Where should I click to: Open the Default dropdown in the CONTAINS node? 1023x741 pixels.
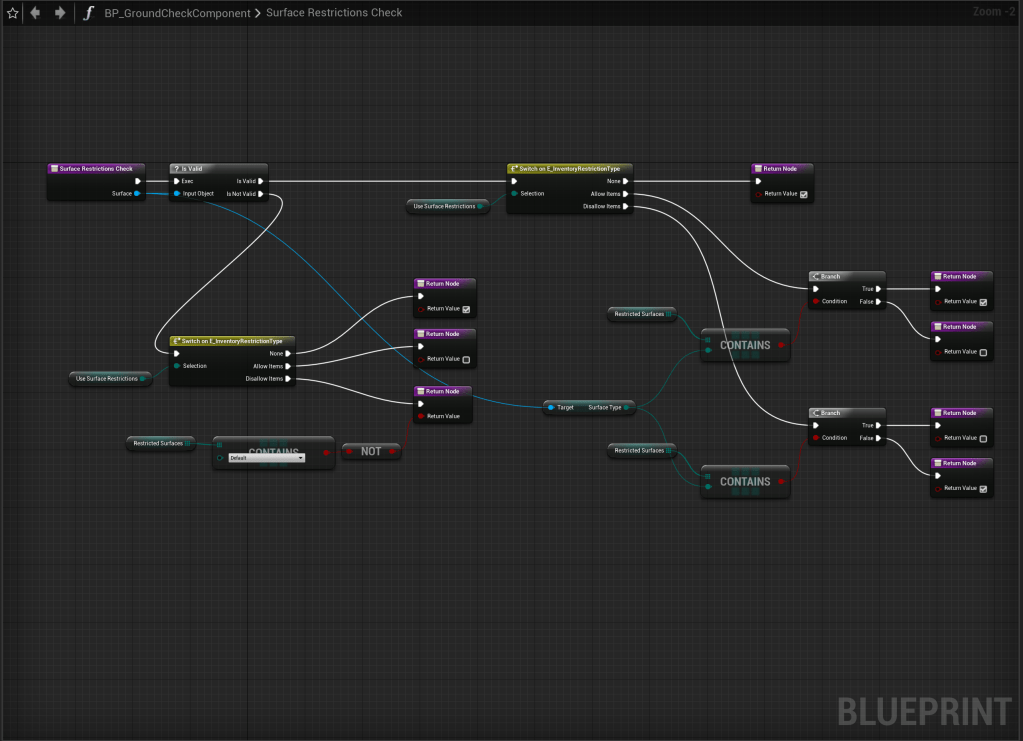click(x=266, y=458)
